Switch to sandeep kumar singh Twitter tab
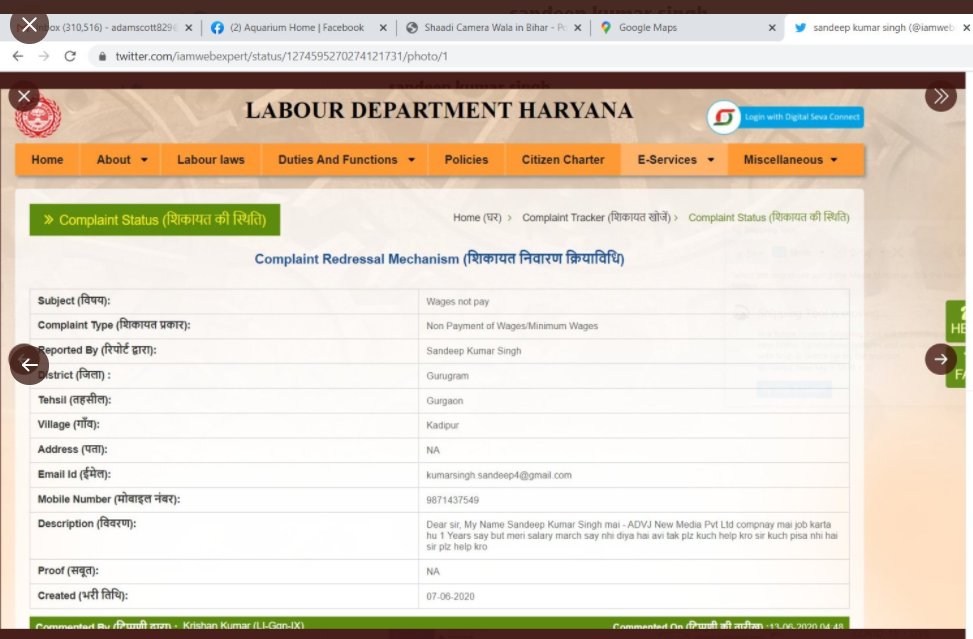973x639 pixels. tap(882, 27)
